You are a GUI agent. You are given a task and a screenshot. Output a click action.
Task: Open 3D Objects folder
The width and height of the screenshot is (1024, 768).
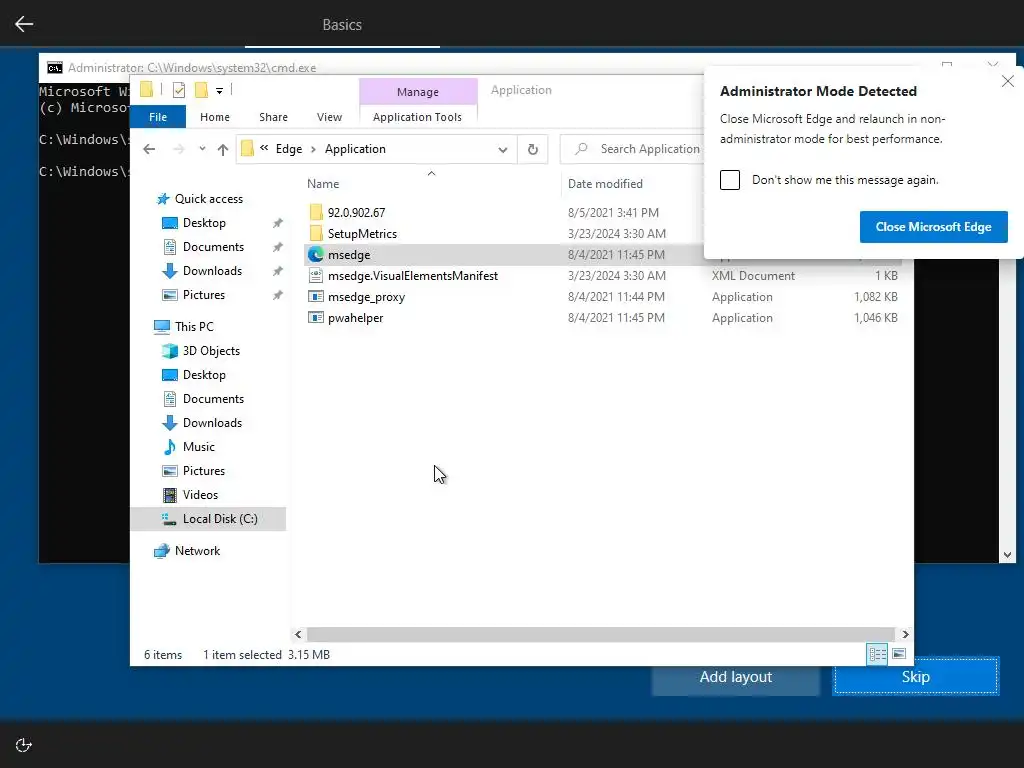[x=211, y=351]
